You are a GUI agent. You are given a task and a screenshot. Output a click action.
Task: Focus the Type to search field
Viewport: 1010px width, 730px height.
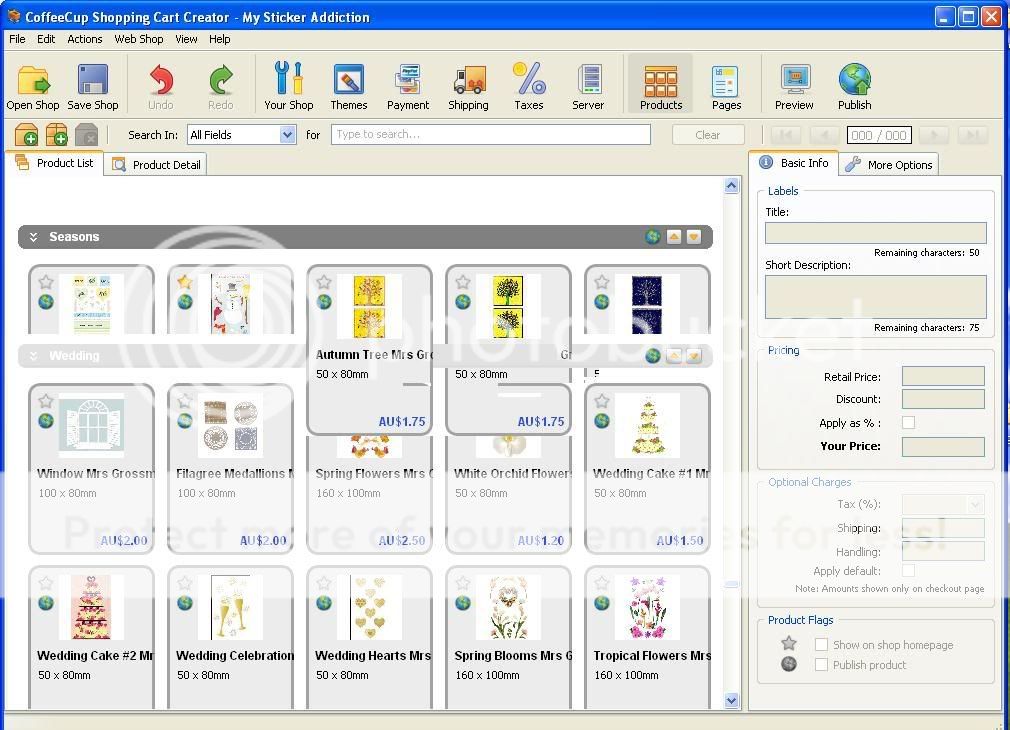(x=491, y=135)
